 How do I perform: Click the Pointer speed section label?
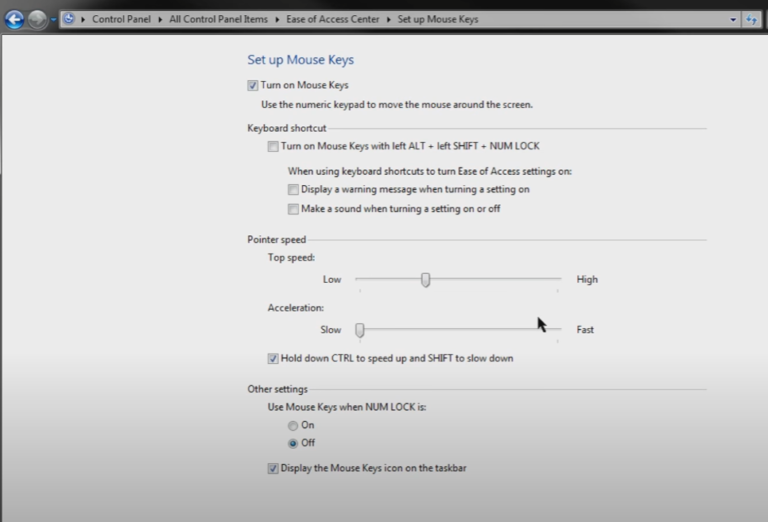(276, 239)
